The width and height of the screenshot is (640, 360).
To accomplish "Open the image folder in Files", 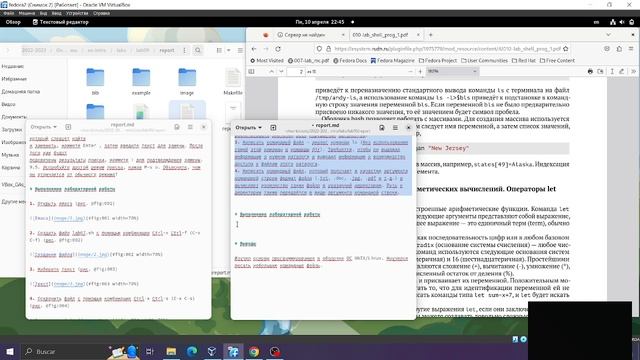I will [187, 82].
